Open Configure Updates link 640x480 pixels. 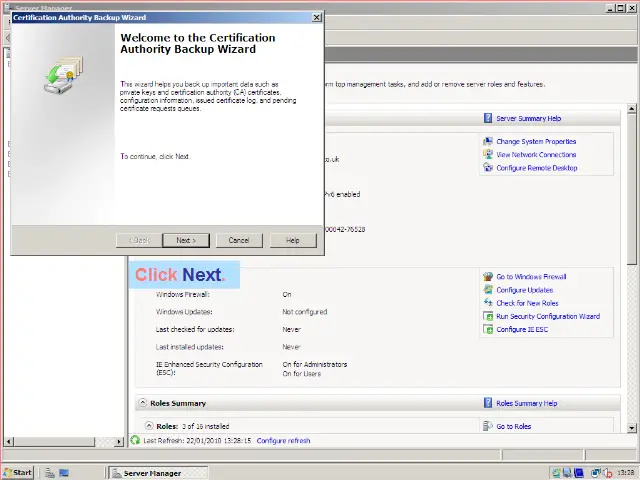point(524,290)
